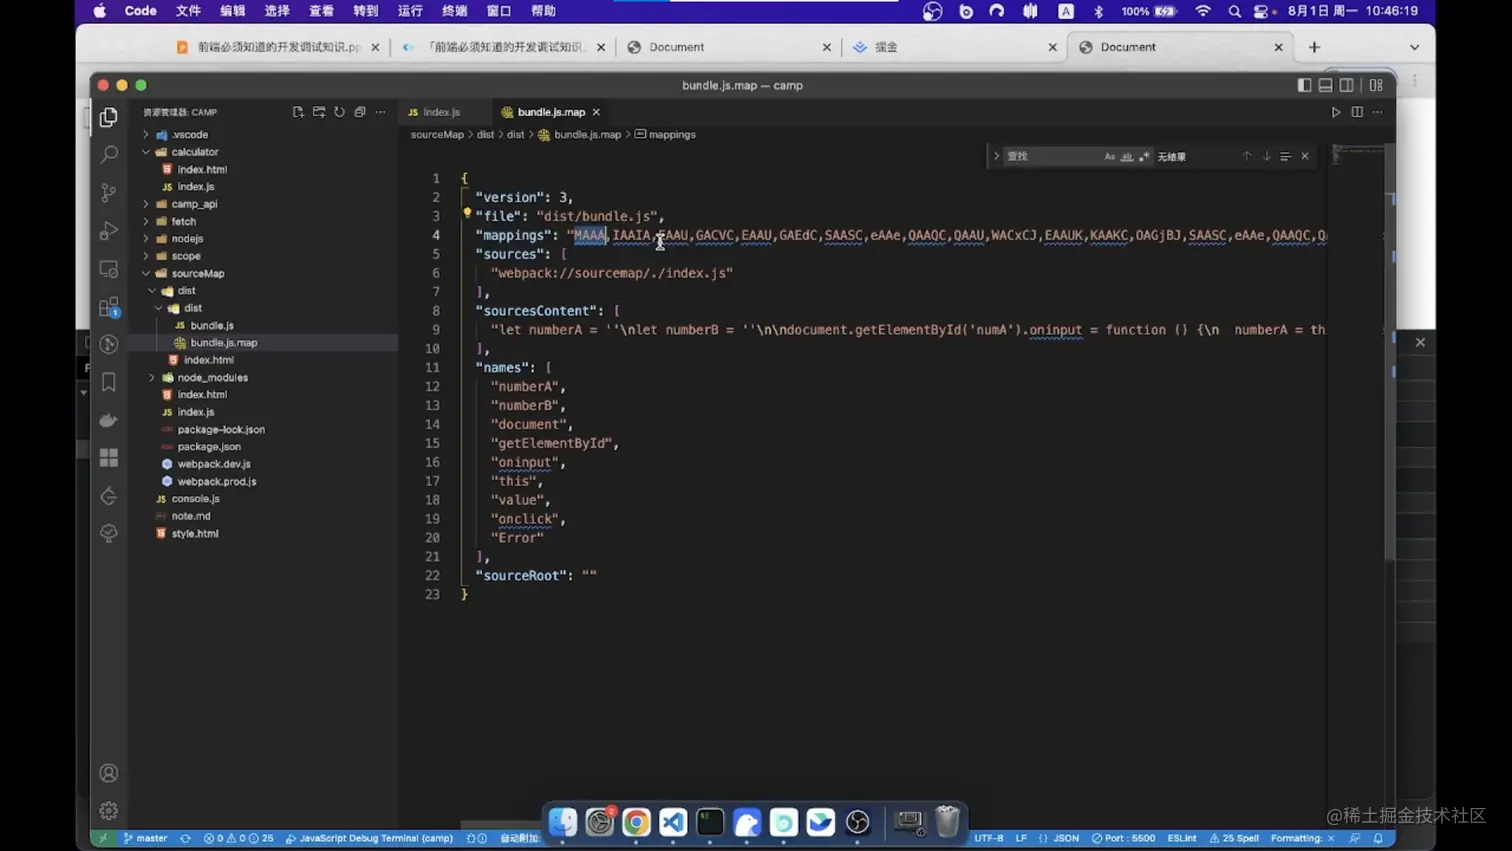The height and width of the screenshot is (851, 1512).
Task: Open the Extensions view in the activity bar
Action: point(108,307)
